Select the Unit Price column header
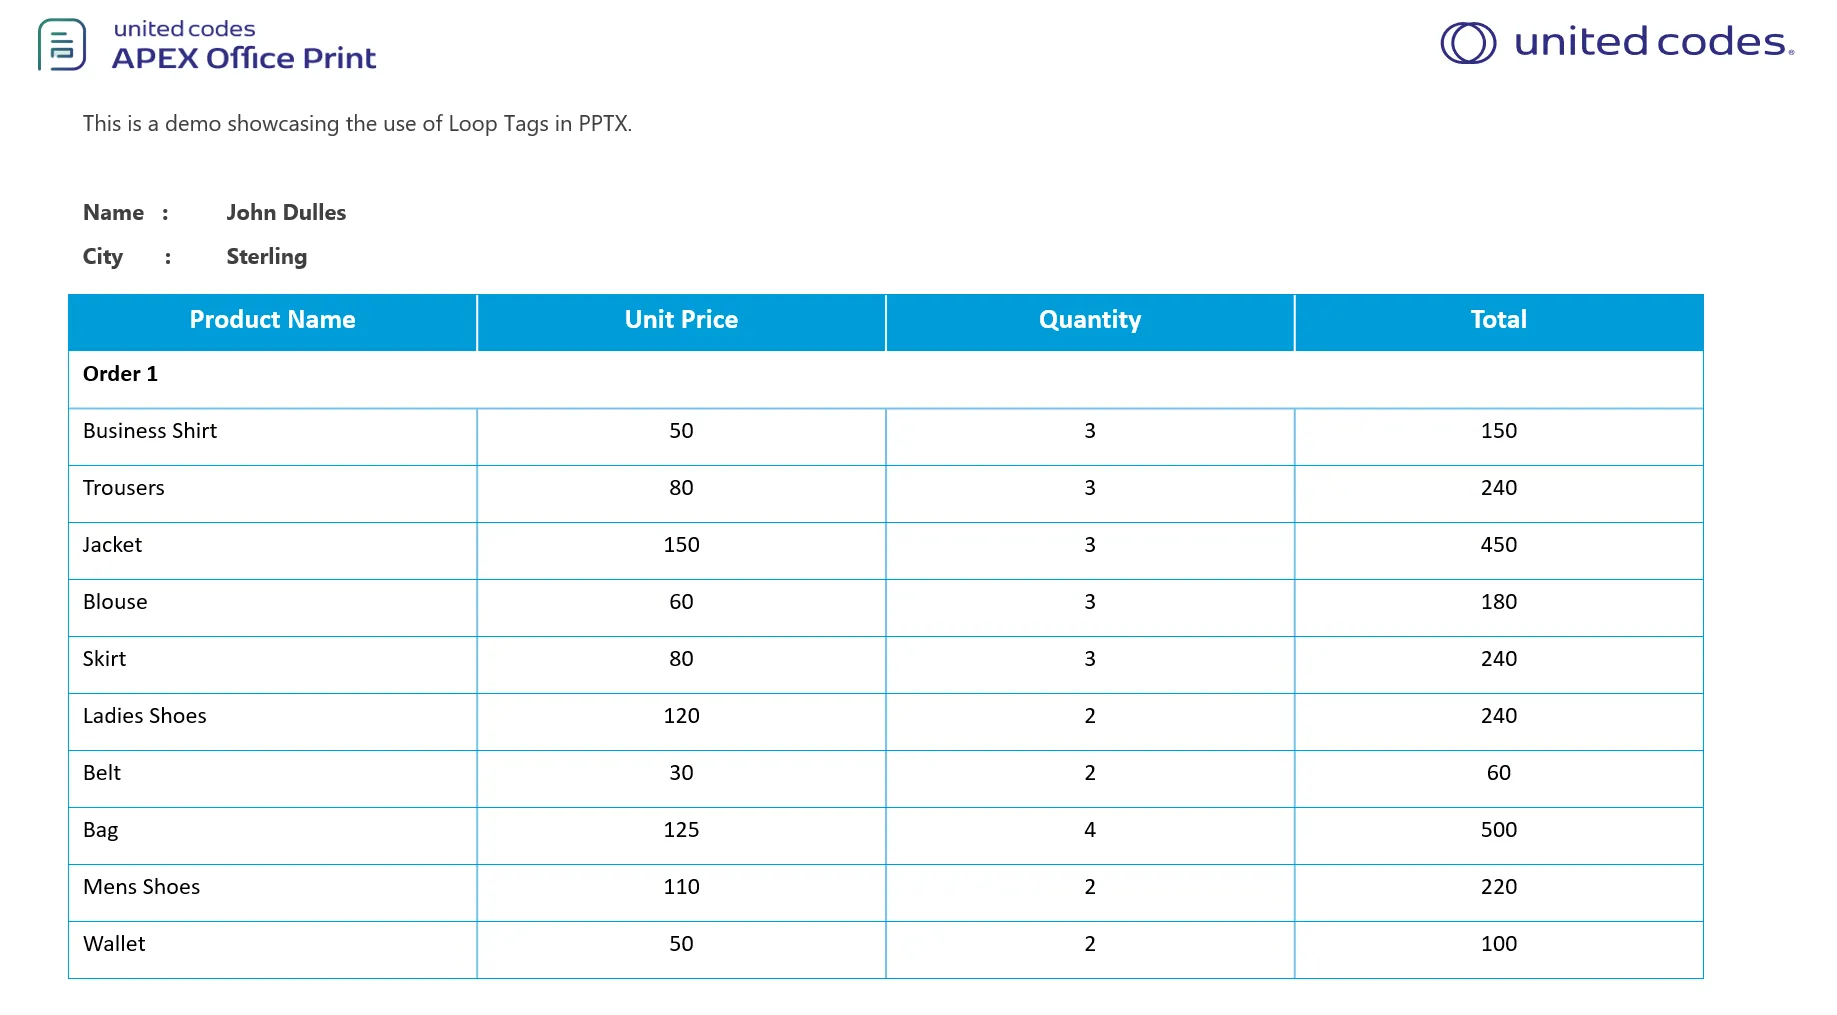This screenshot has height=1015, width=1837. click(x=681, y=322)
